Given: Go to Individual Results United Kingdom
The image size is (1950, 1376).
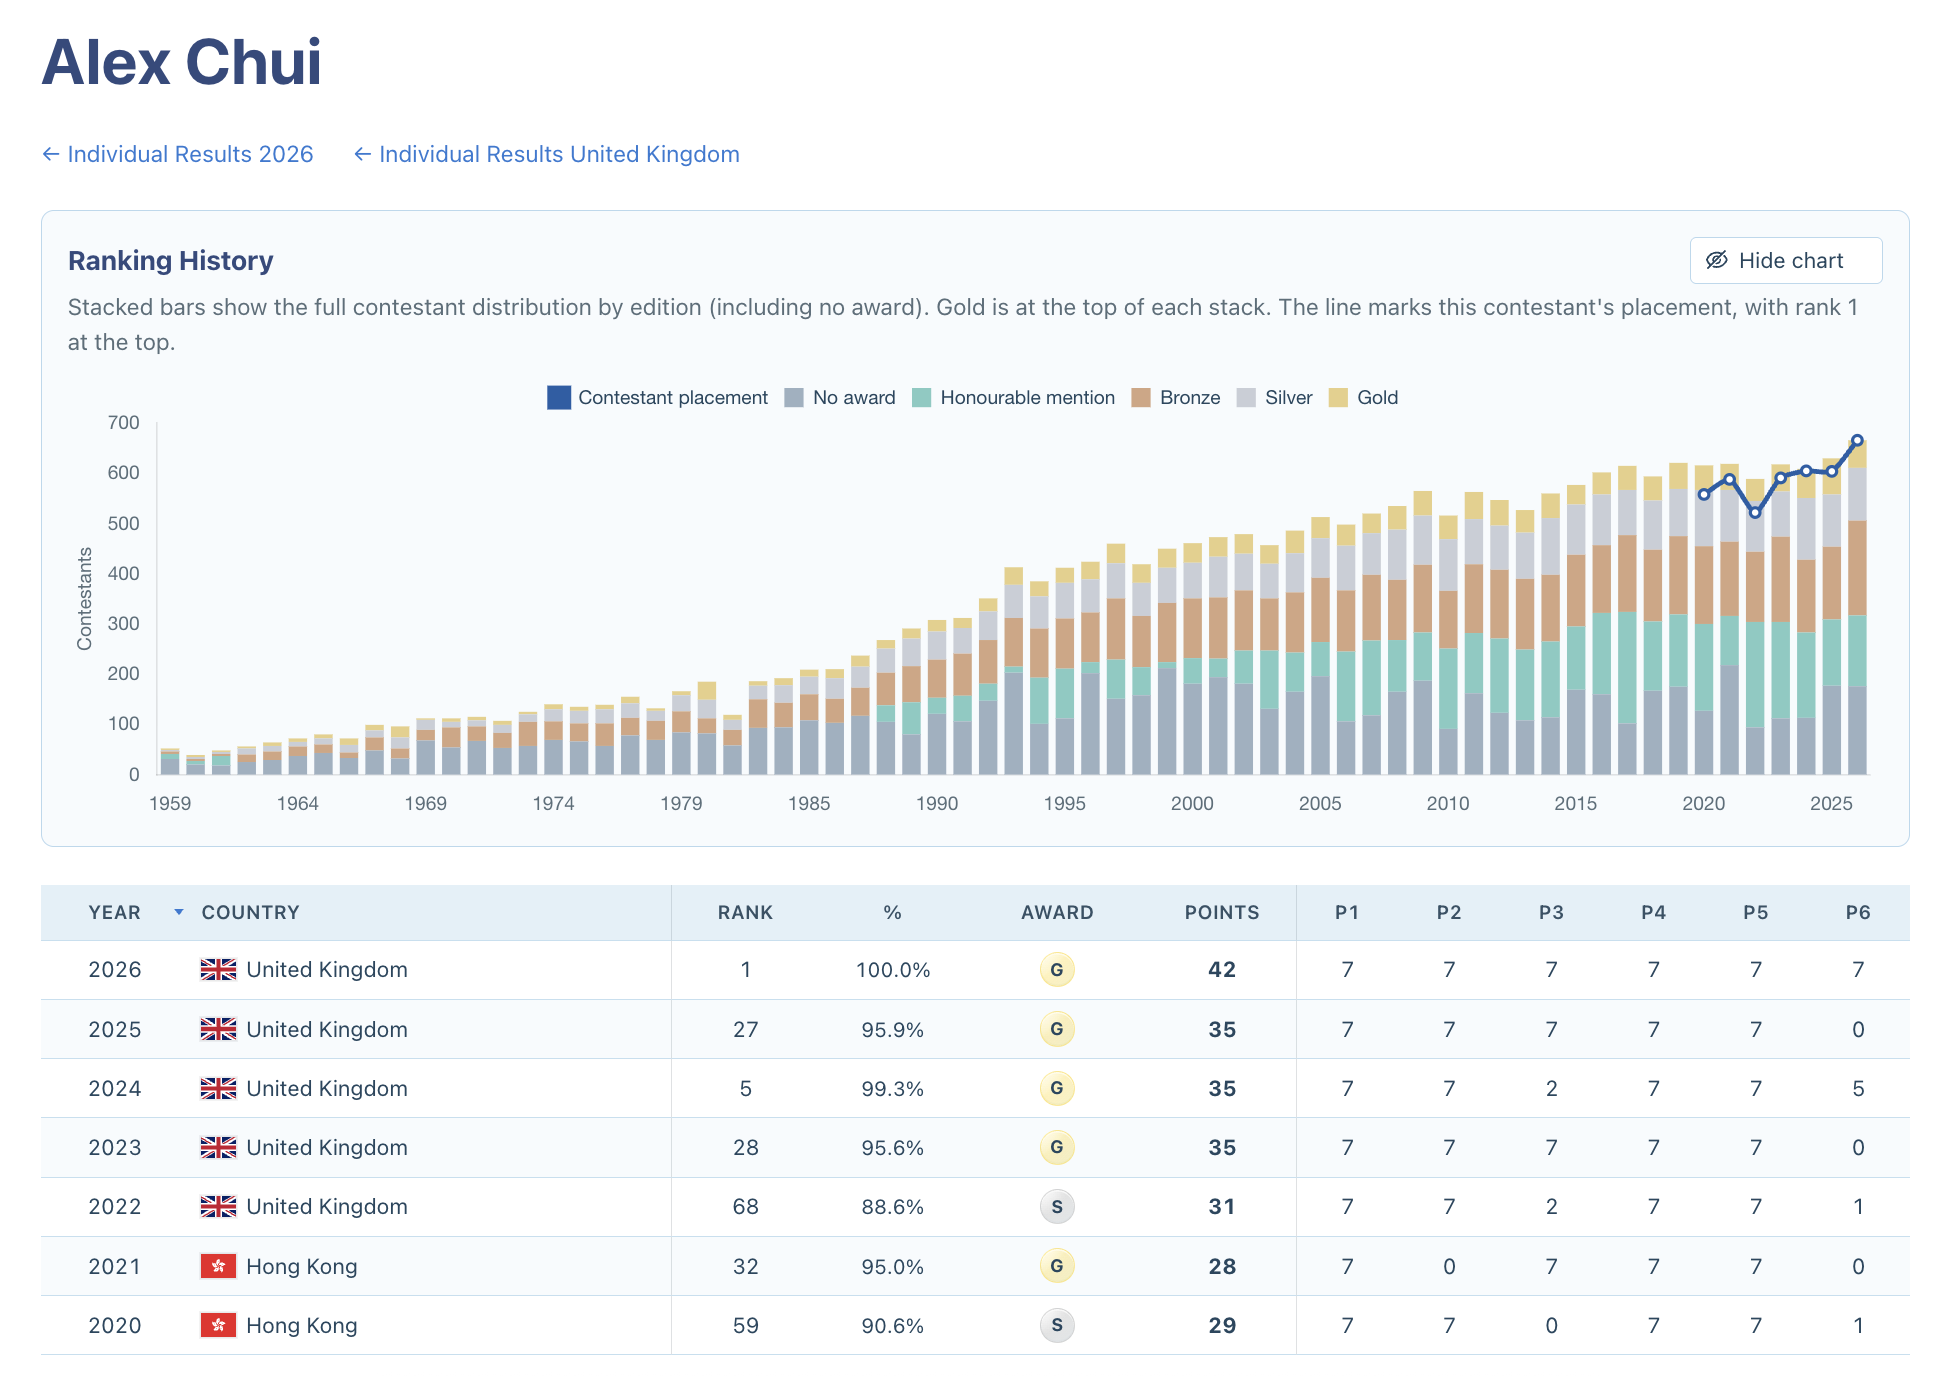Looking at the screenshot, I should (546, 154).
